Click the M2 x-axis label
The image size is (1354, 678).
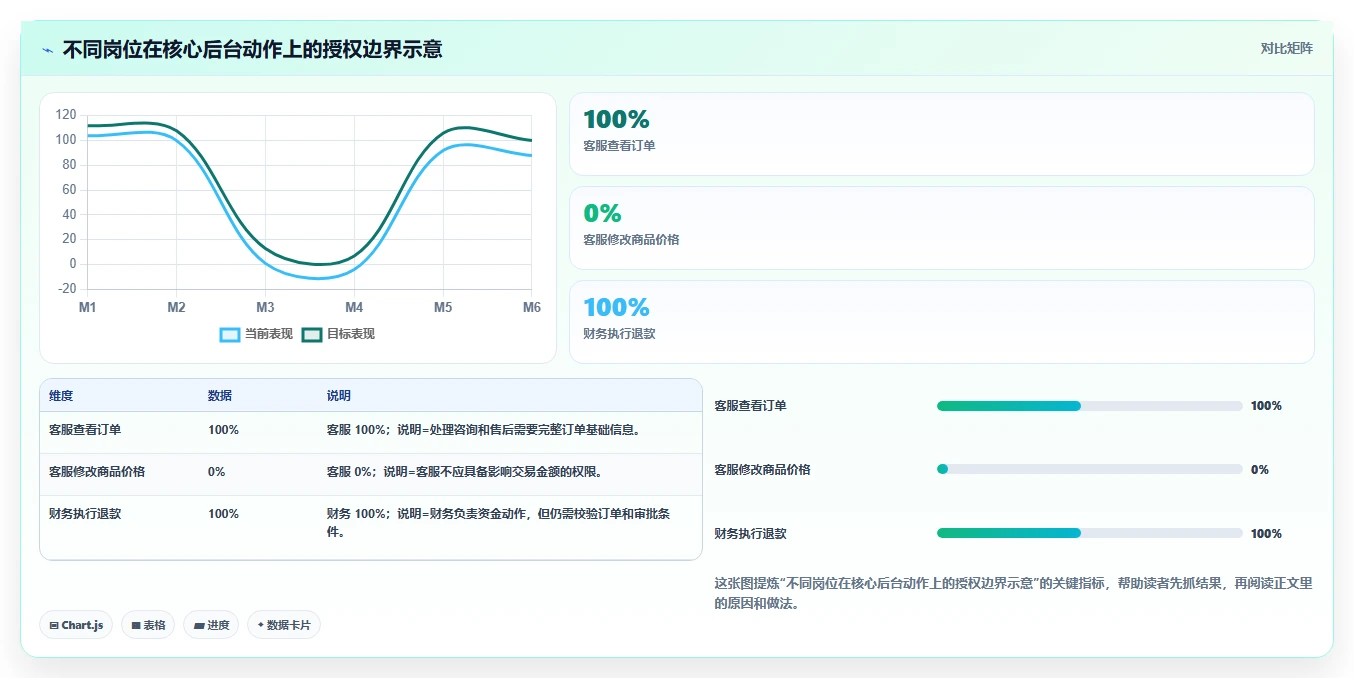176,307
